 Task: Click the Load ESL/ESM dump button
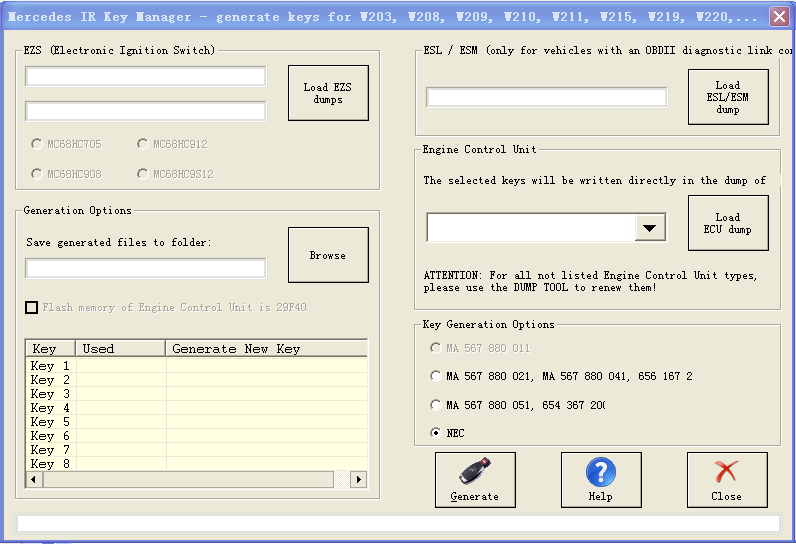pos(728,97)
